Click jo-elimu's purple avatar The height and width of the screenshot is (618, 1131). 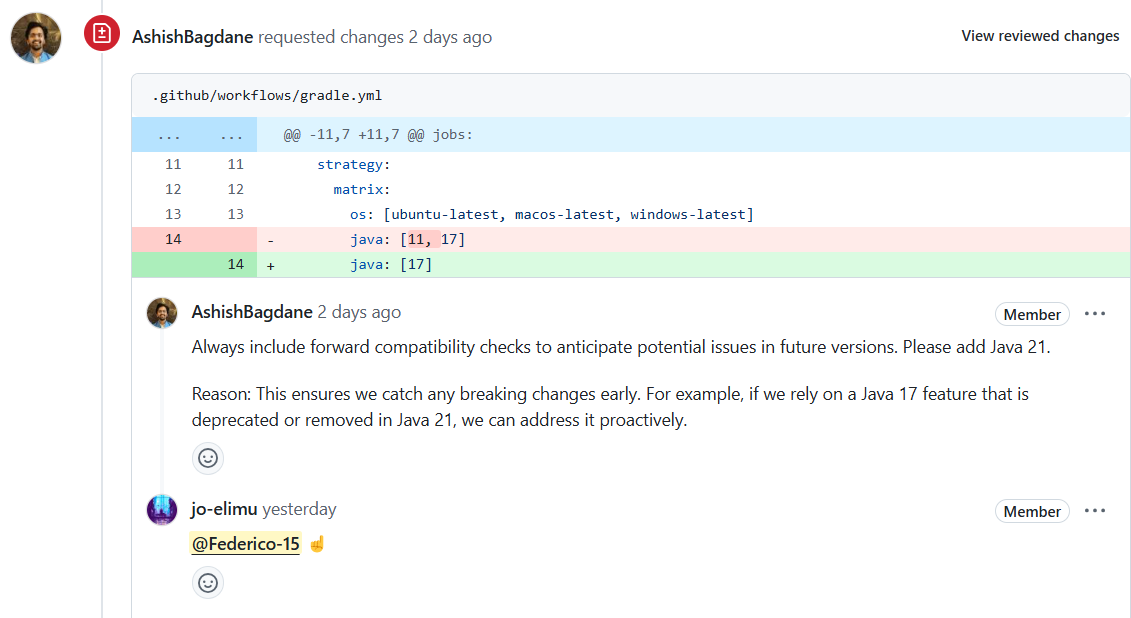tap(162, 510)
